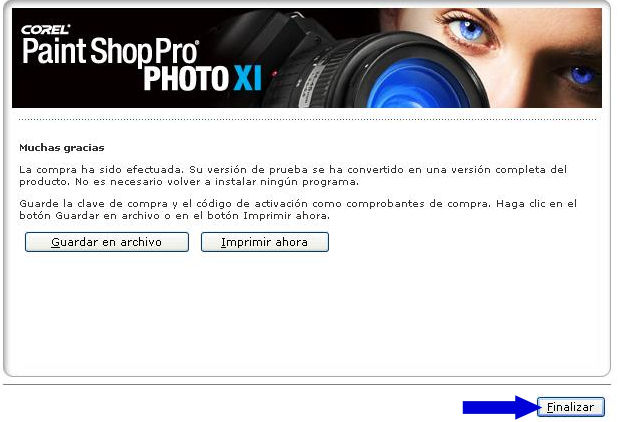Click the Paint Shop Pro title text

pyautogui.click(x=110, y=50)
